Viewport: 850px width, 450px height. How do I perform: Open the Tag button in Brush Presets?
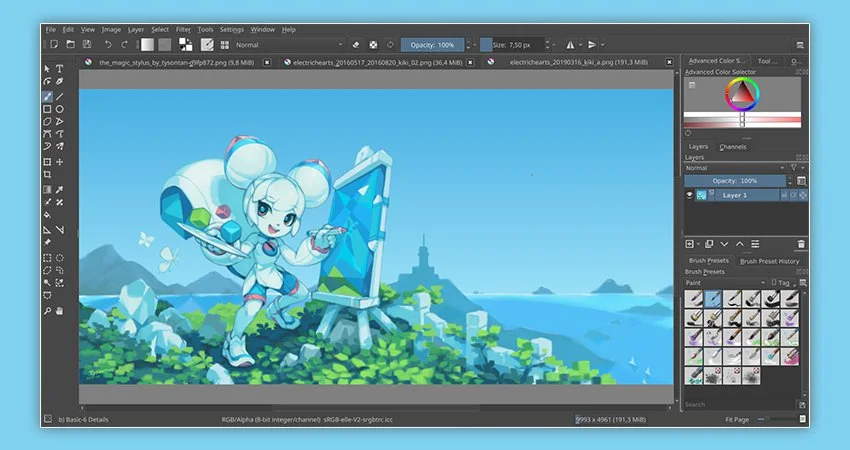coord(781,282)
